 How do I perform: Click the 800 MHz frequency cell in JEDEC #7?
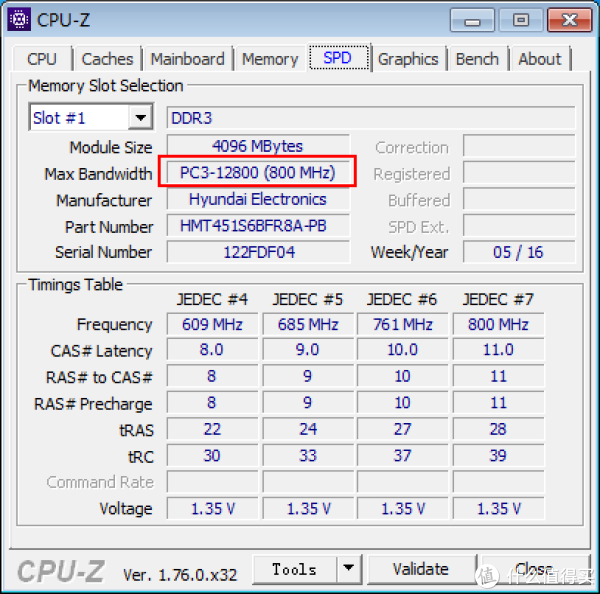498,325
